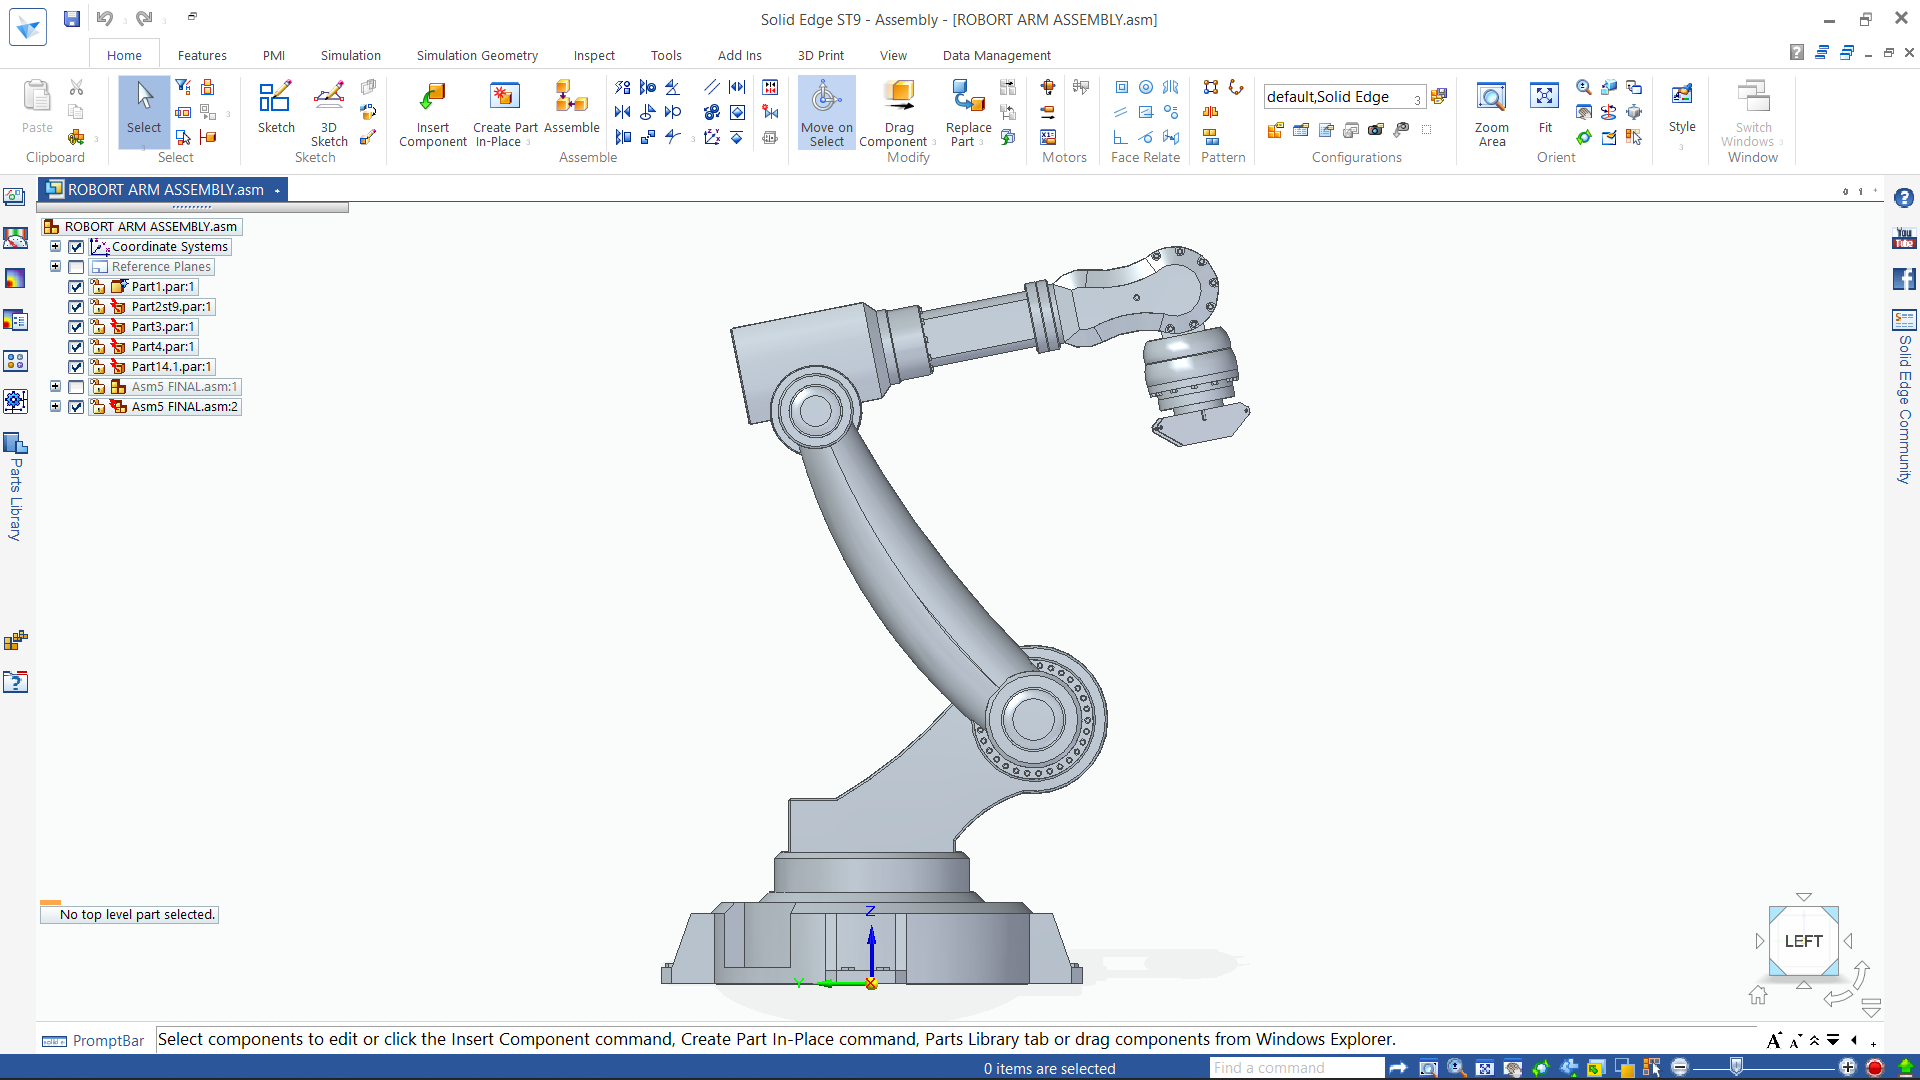Screen dimensions: 1920x1080
Task: Expand the Coordinate Systems node
Action: click(x=55, y=246)
